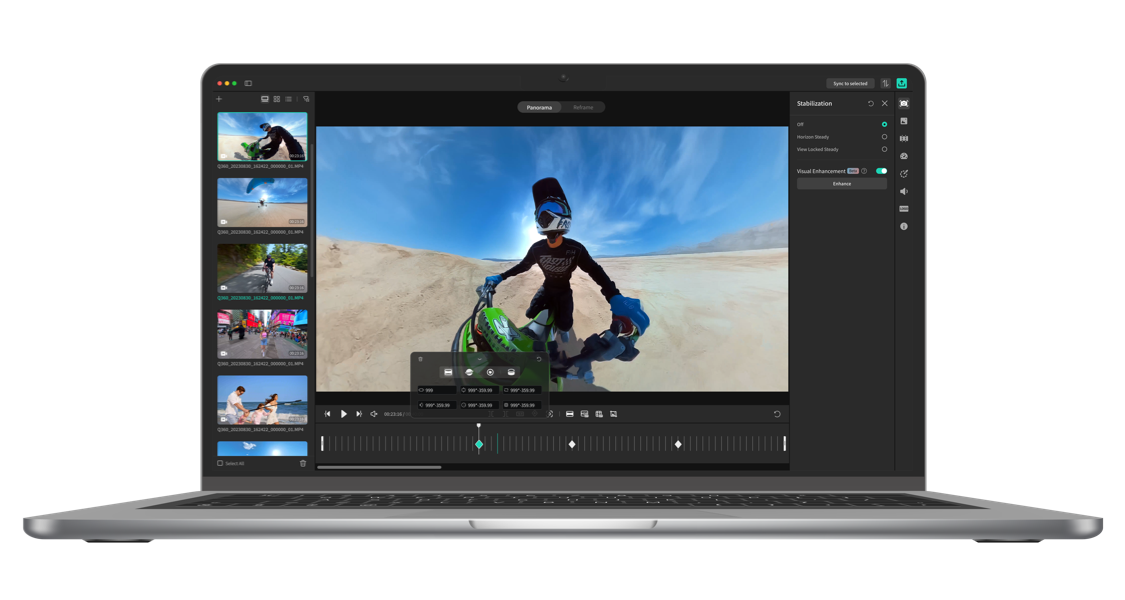The width and height of the screenshot is (1125, 600).
Task: Open the media filter dropdown icon
Action: 306,99
